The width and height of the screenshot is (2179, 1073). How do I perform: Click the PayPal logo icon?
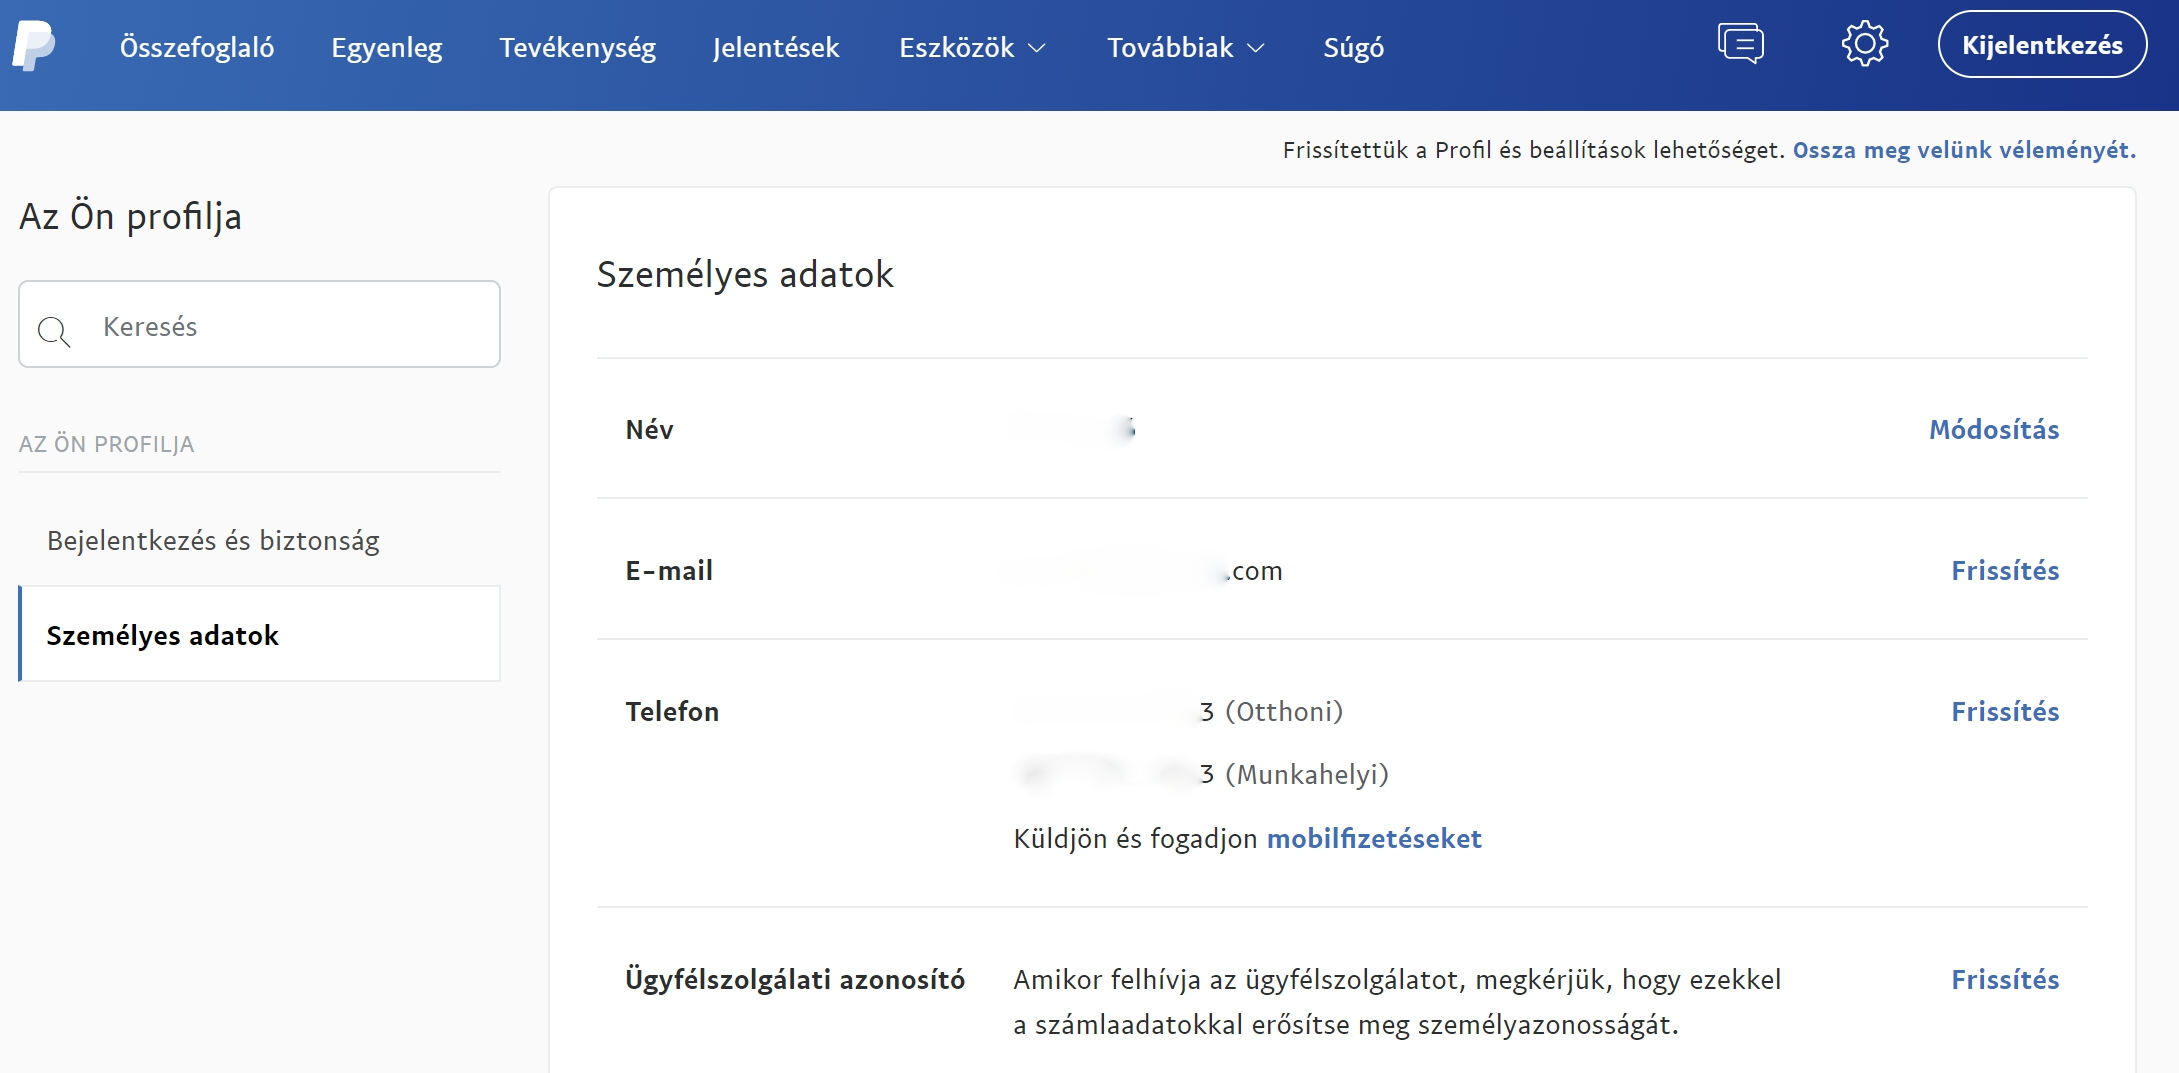[33, 46]
